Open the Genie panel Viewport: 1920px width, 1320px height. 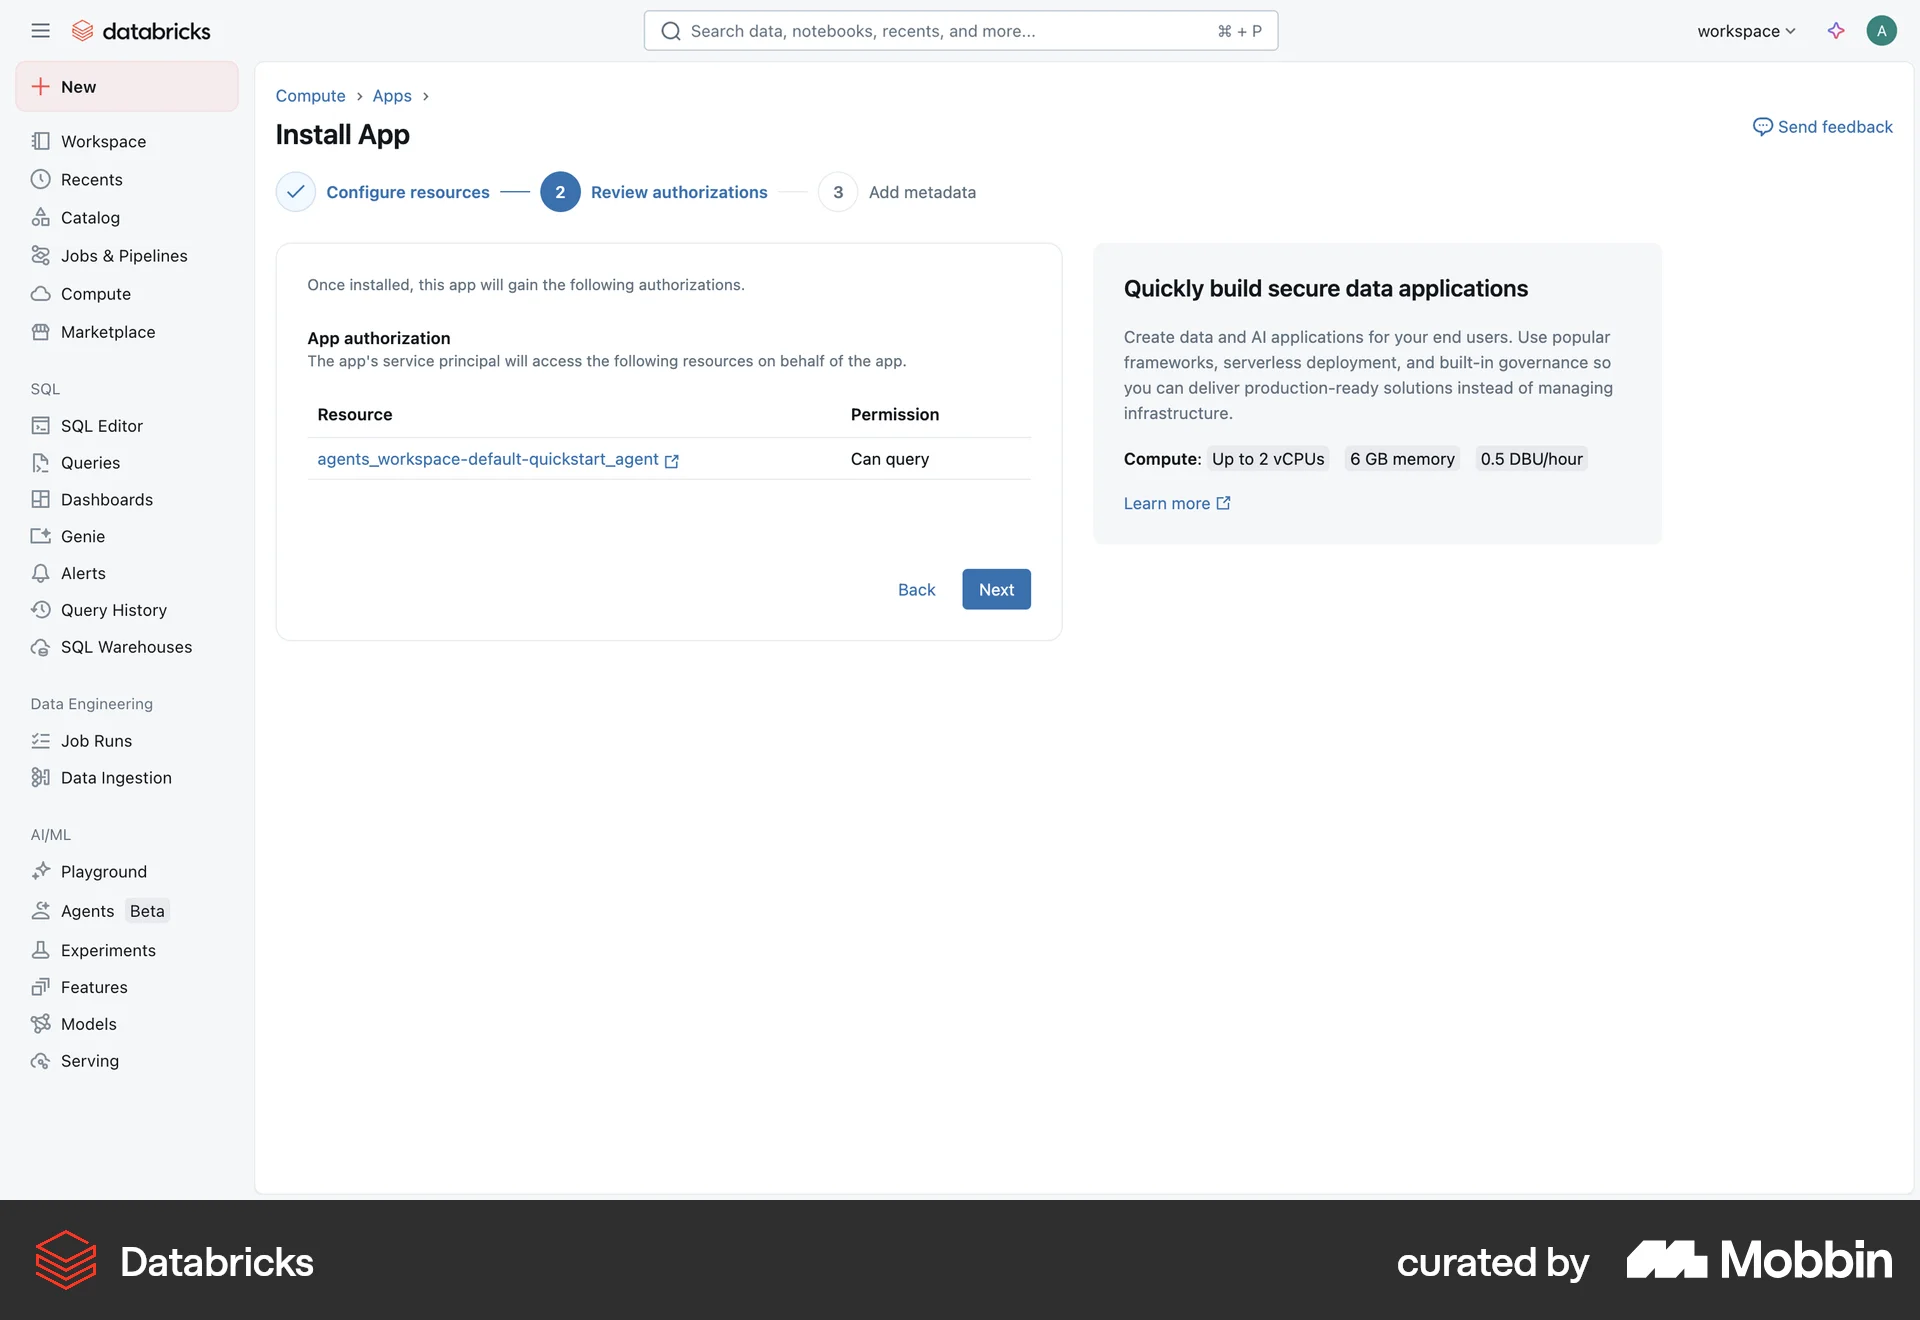[83, 536]
